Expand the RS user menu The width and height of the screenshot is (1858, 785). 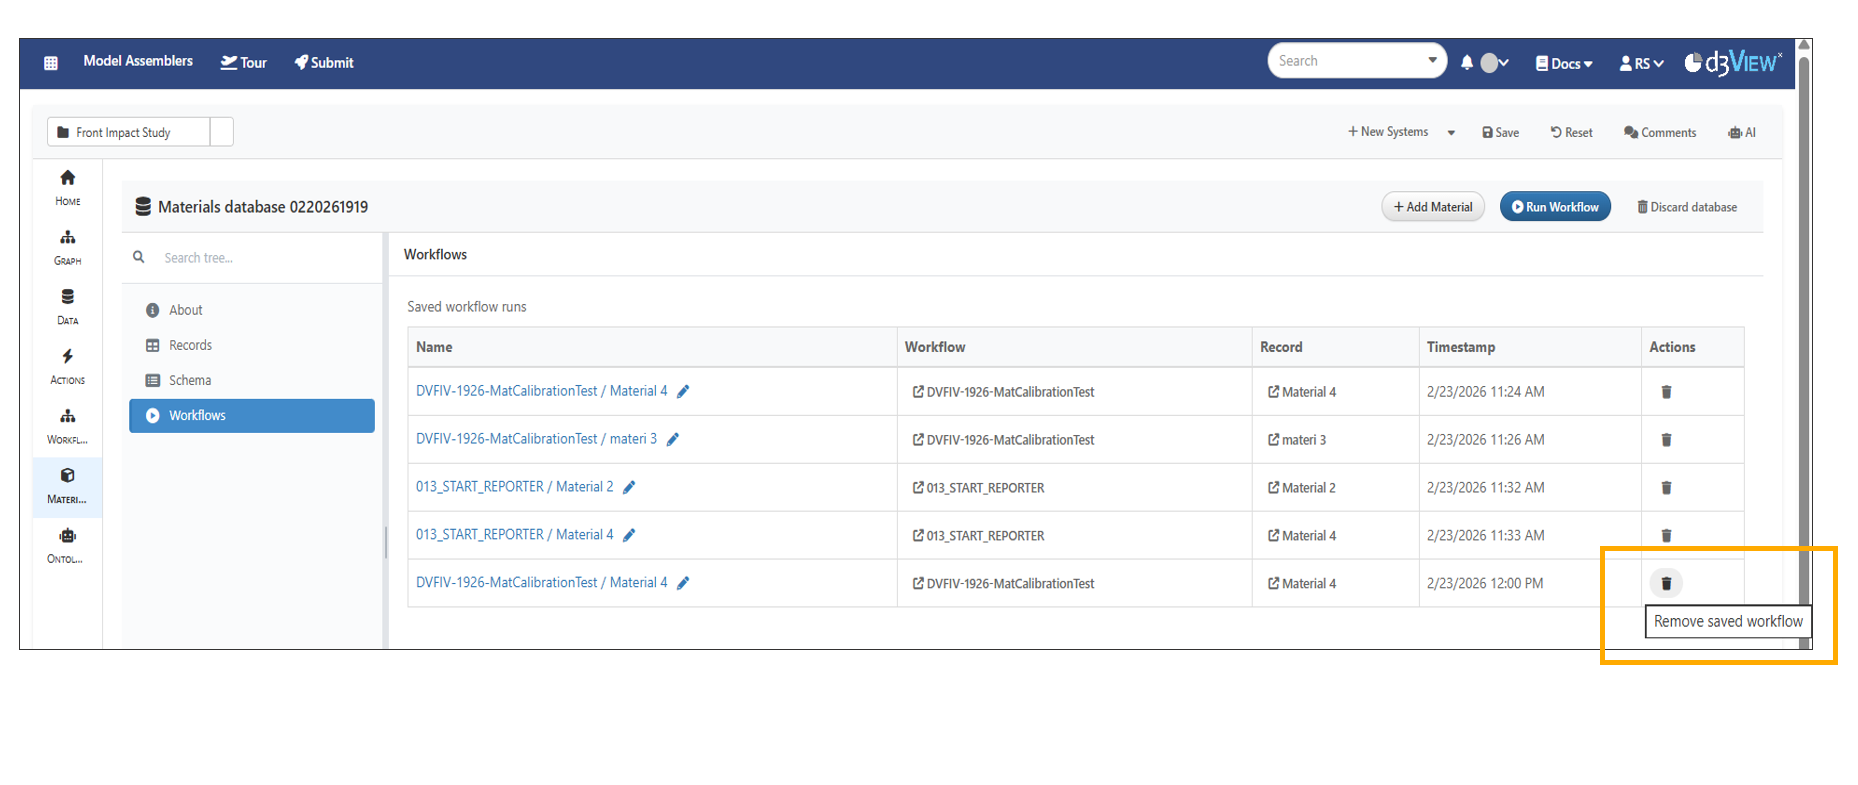(x=1641, y=64)
